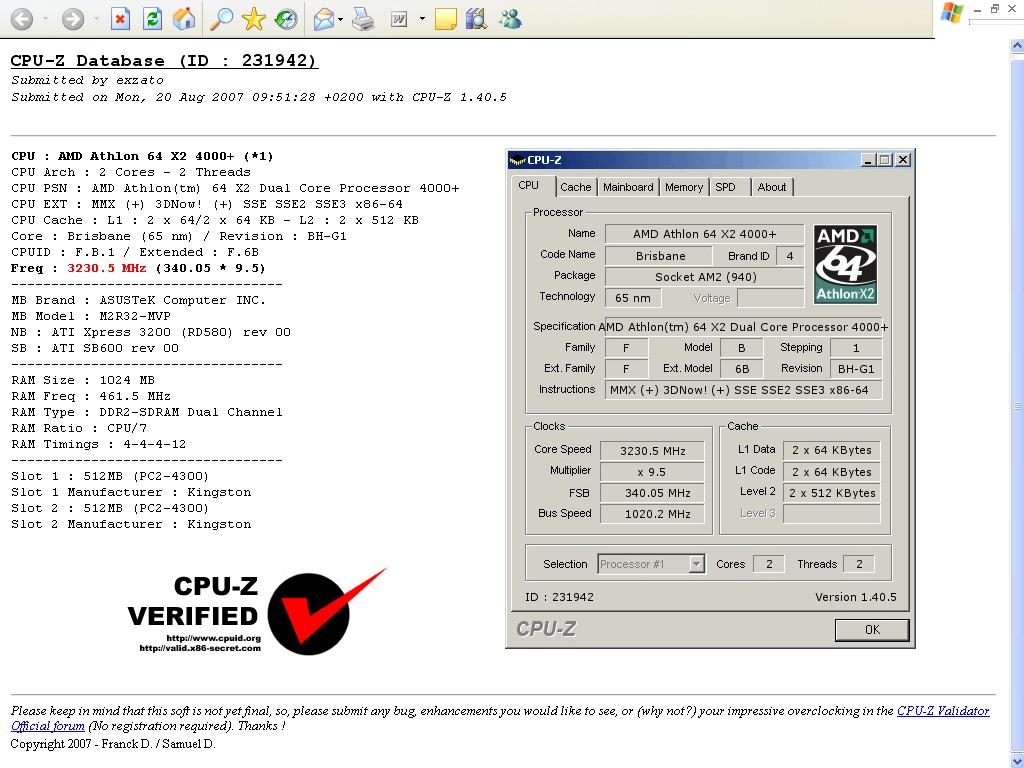Click the CPU-Z title bar icon
Viewport: 1024px width, 768px height.
coord(517,160)
